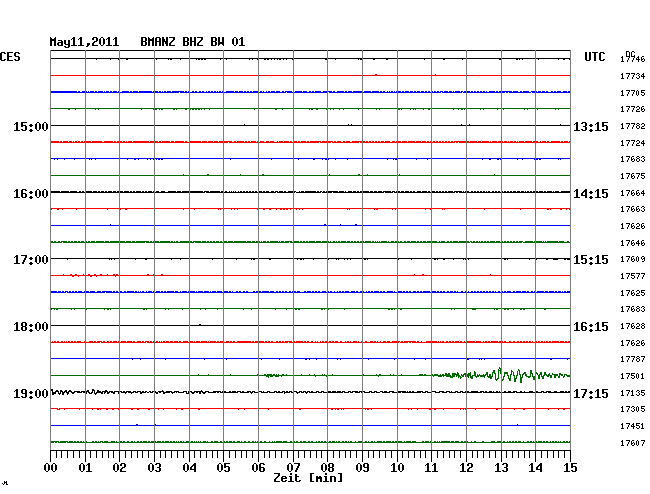This screenshot has height=494, width=650.
Task: Click the offset value 17726
Action: (x=633, y=109)
